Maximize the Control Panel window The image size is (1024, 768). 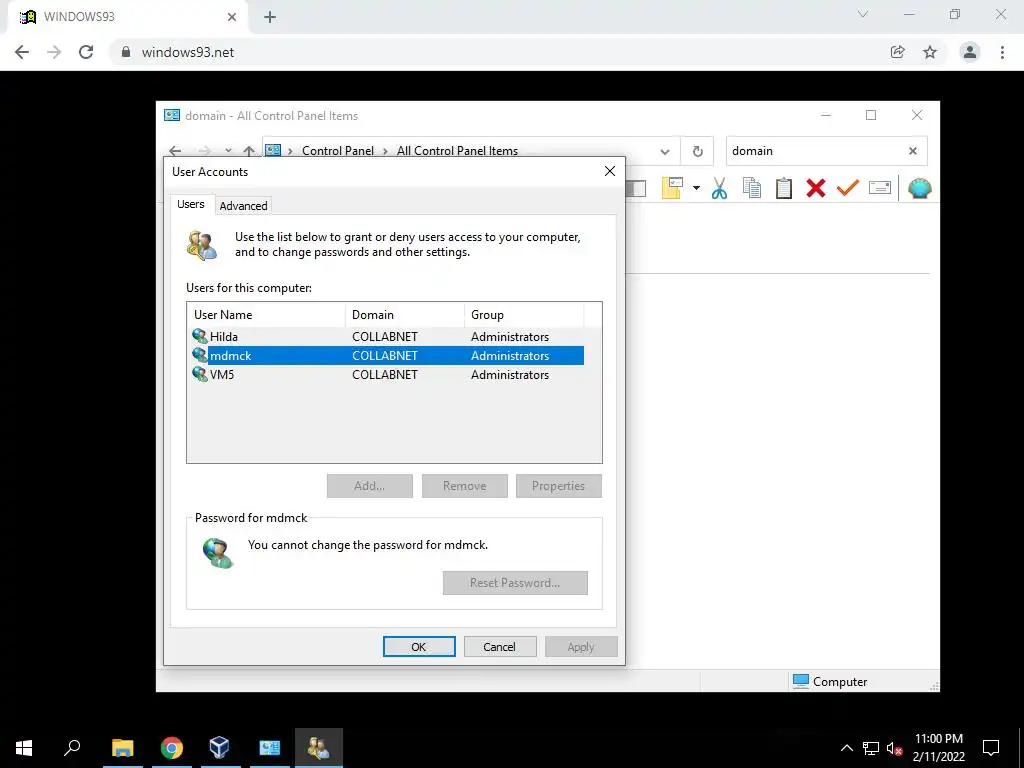coord(871,115)
